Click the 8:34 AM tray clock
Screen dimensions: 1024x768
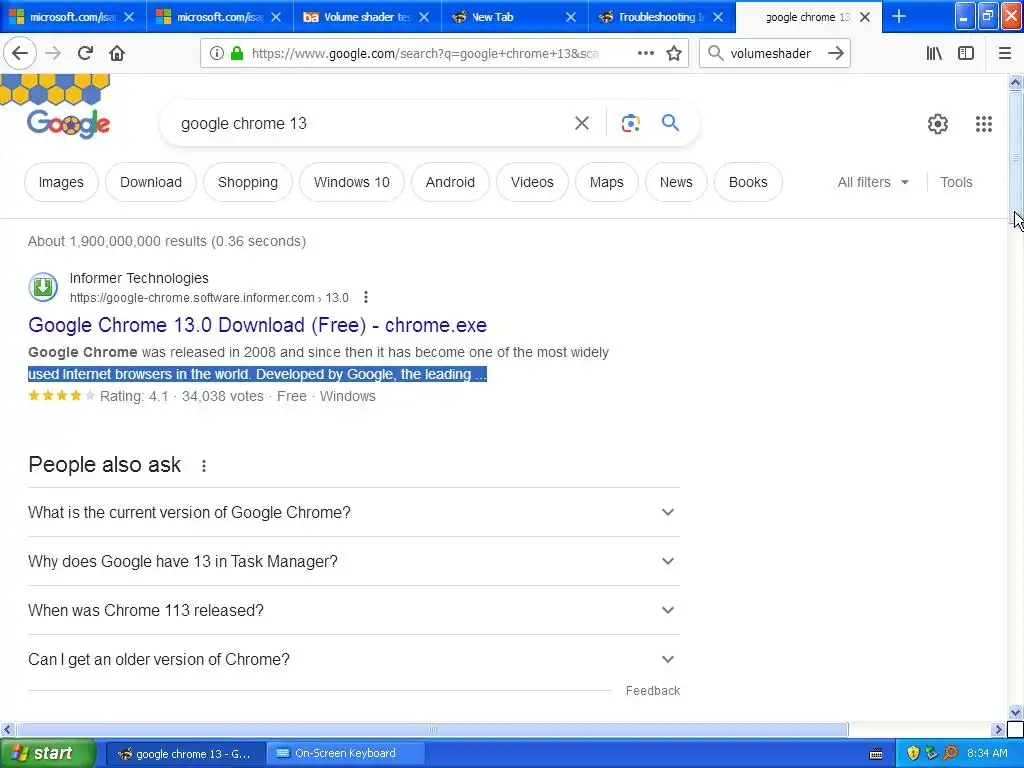(x=987, y=753)
